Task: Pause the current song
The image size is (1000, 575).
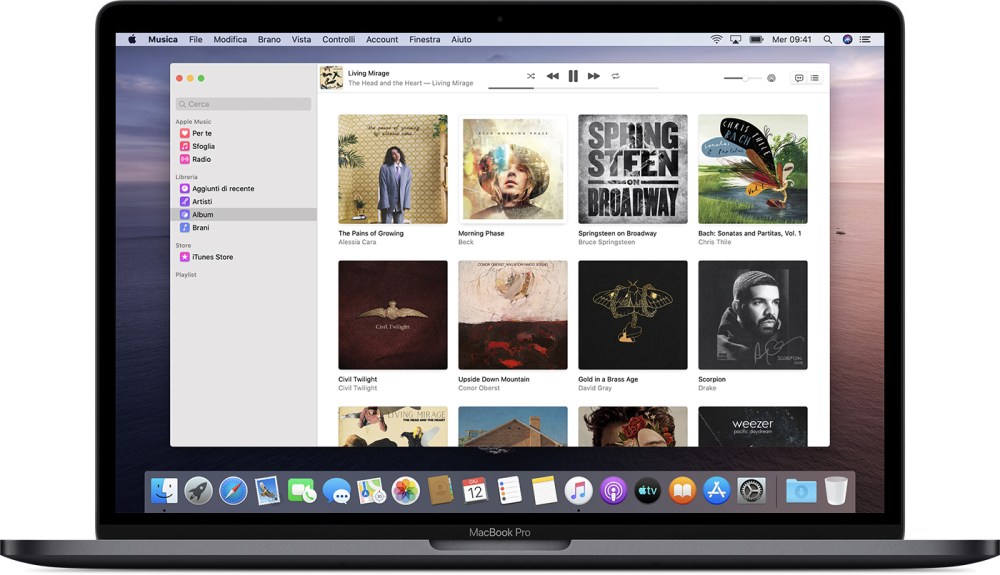Action: coord(573,76)
